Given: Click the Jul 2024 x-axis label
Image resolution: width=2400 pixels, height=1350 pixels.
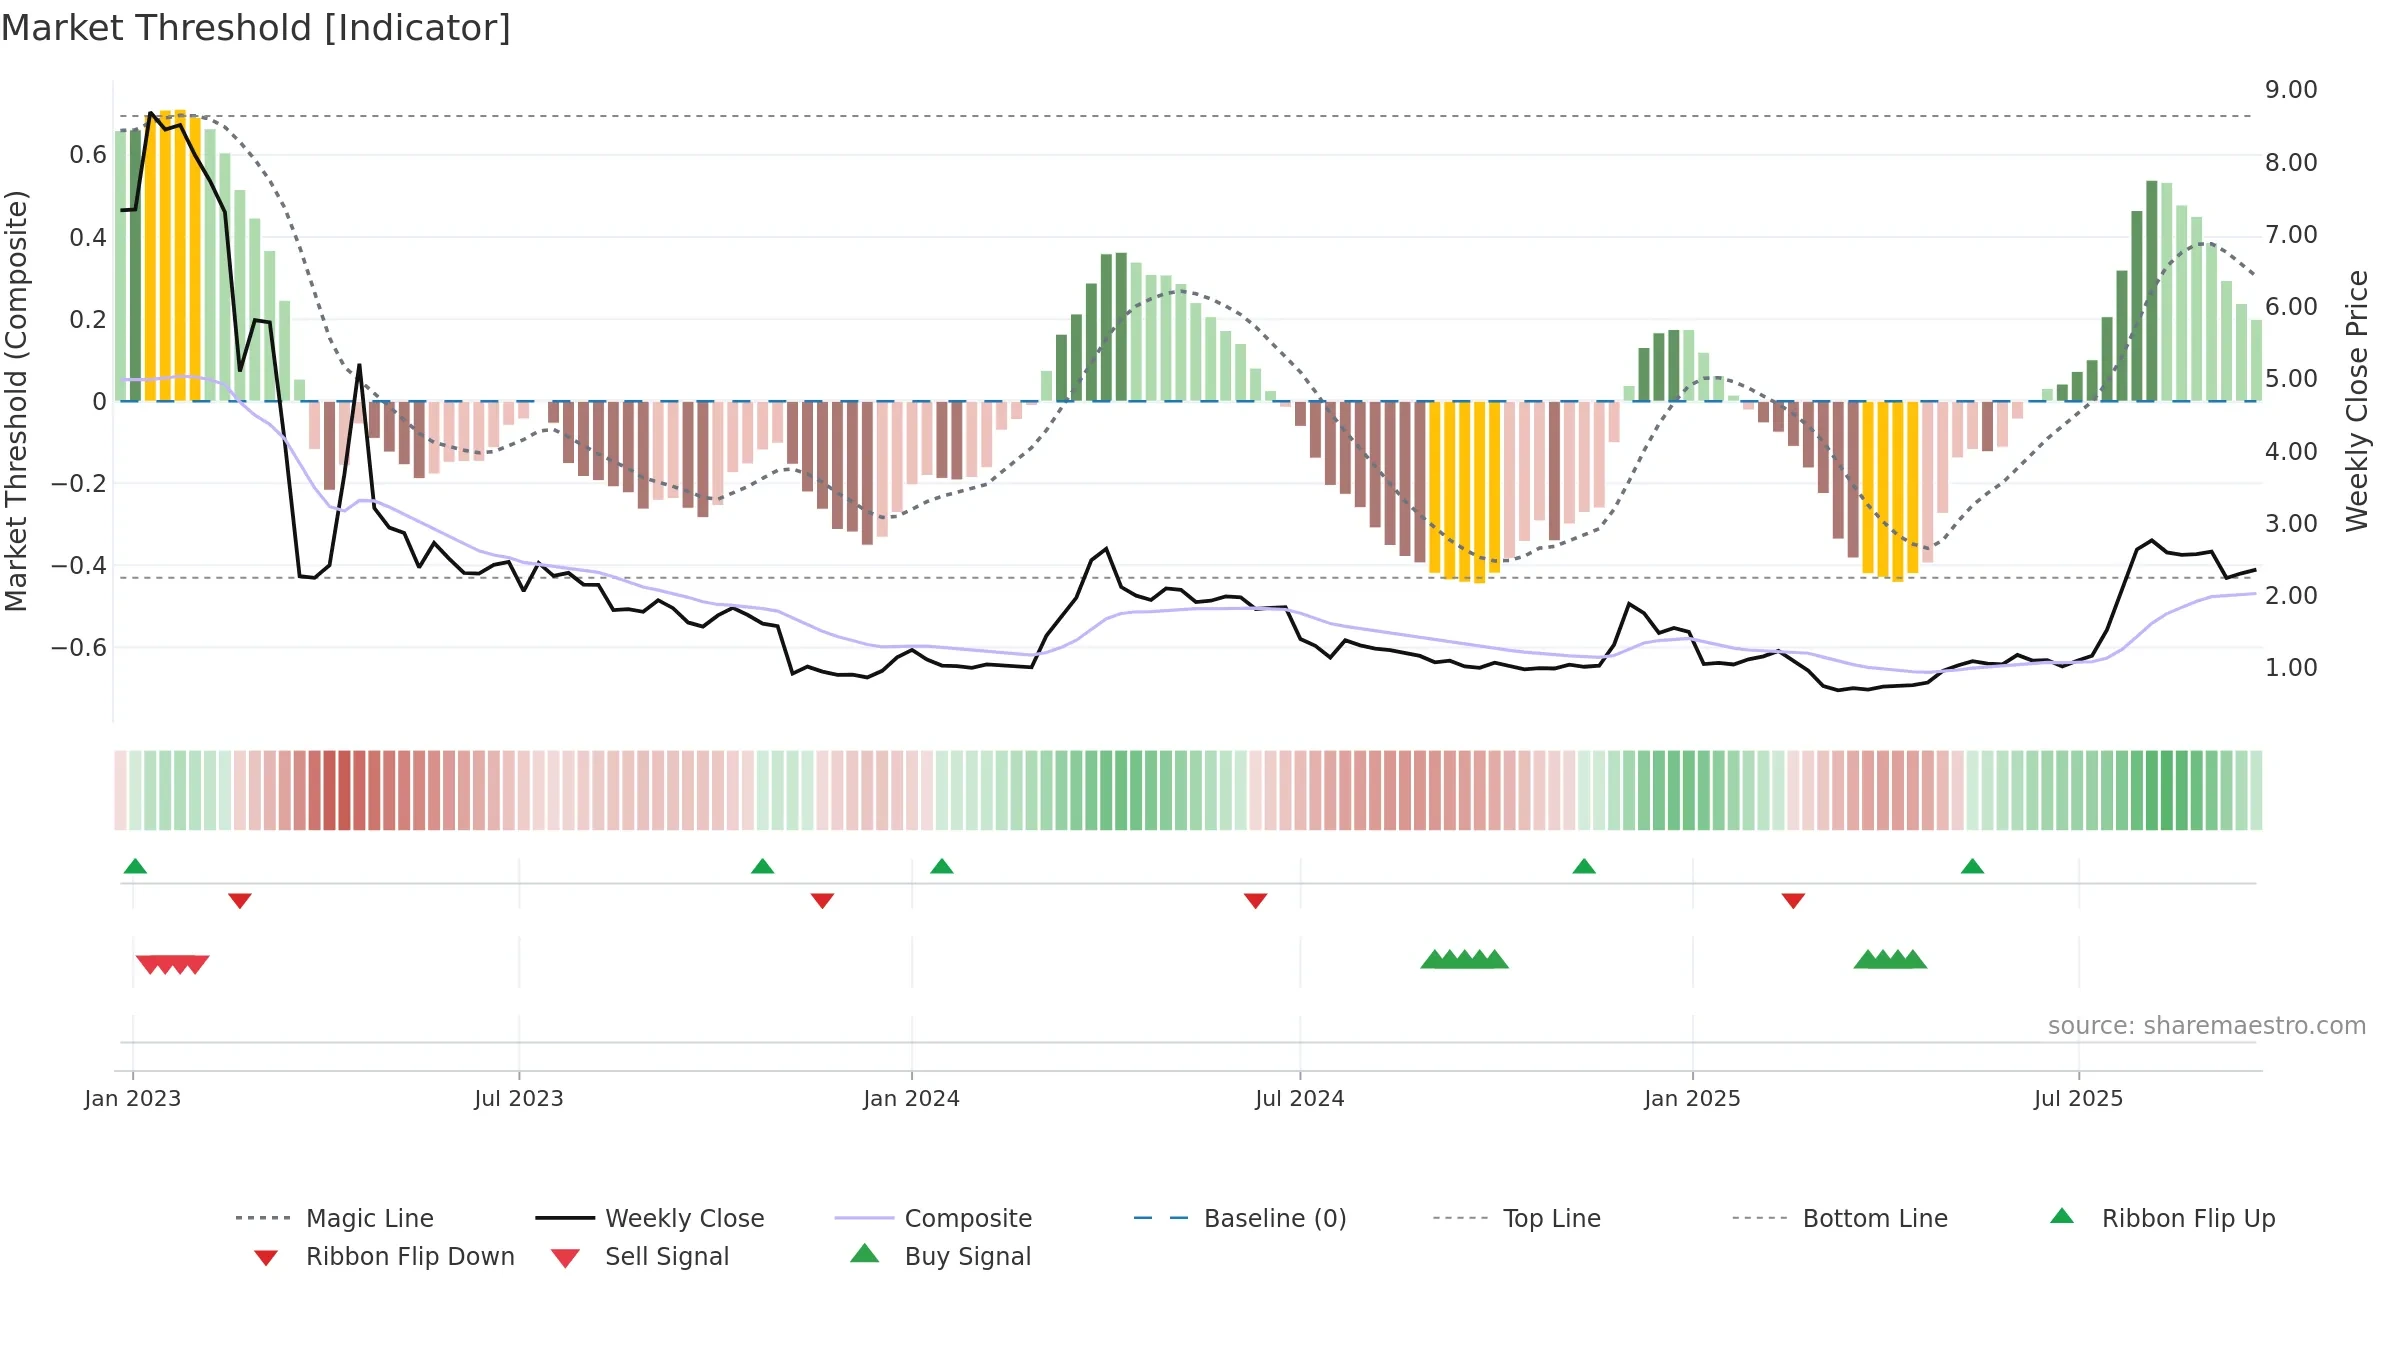Looking at the screenshot, I should click(x=1300, y=1098).
